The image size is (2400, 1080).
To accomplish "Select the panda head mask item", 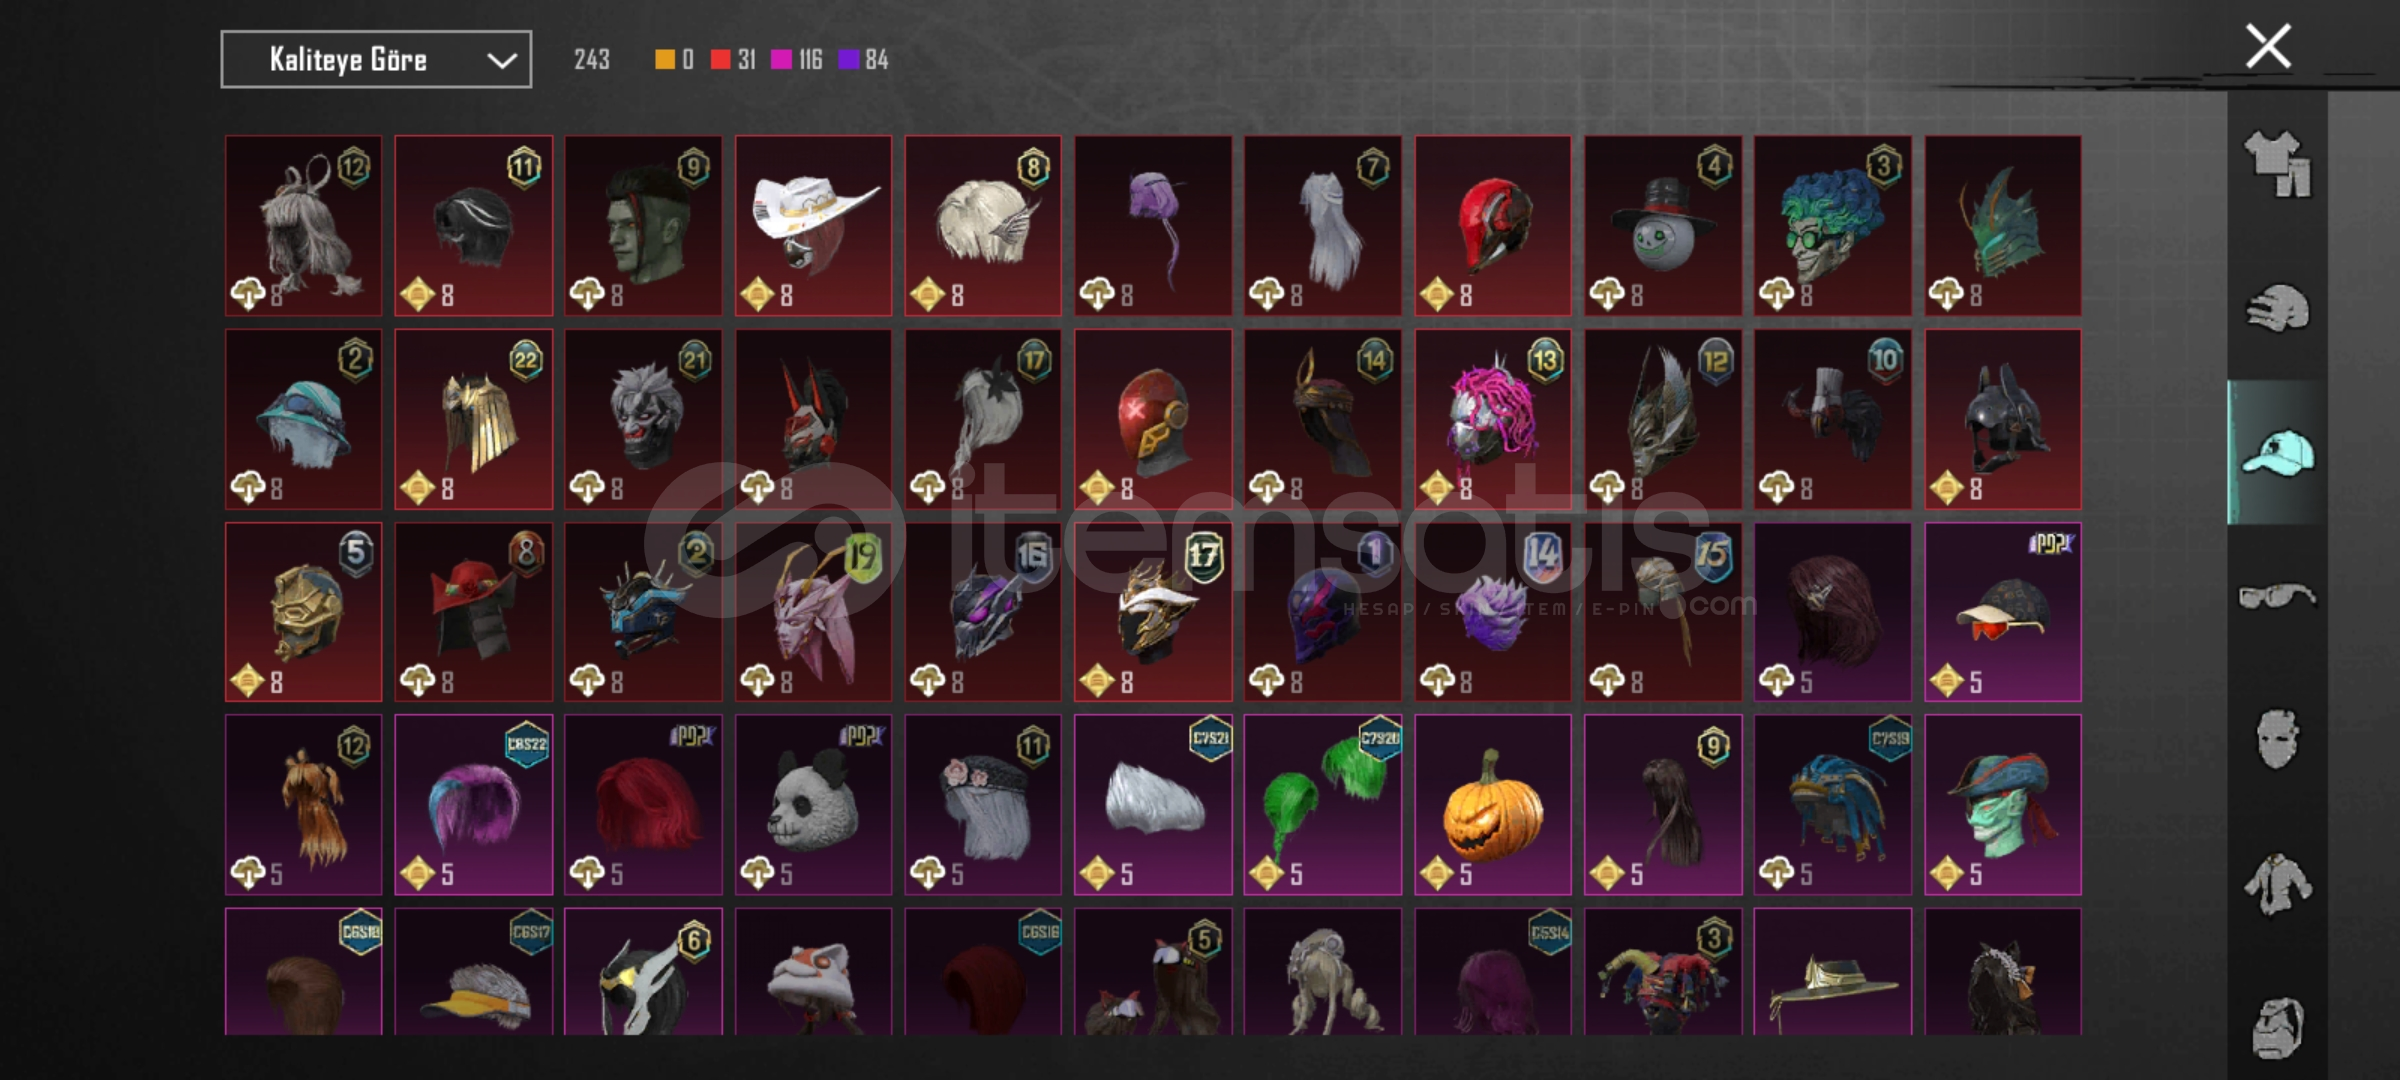I will [x=813, y=804].
